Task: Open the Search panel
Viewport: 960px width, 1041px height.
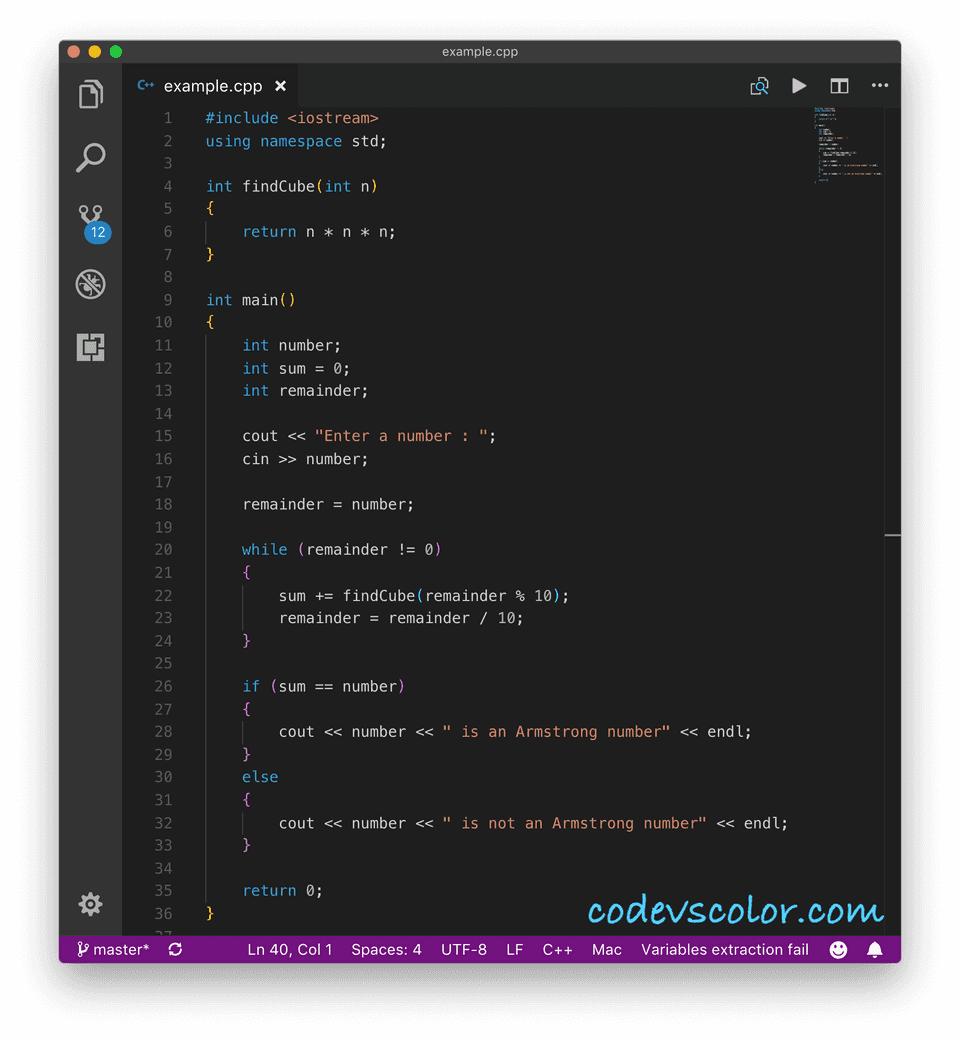Action: pos(90,157)
